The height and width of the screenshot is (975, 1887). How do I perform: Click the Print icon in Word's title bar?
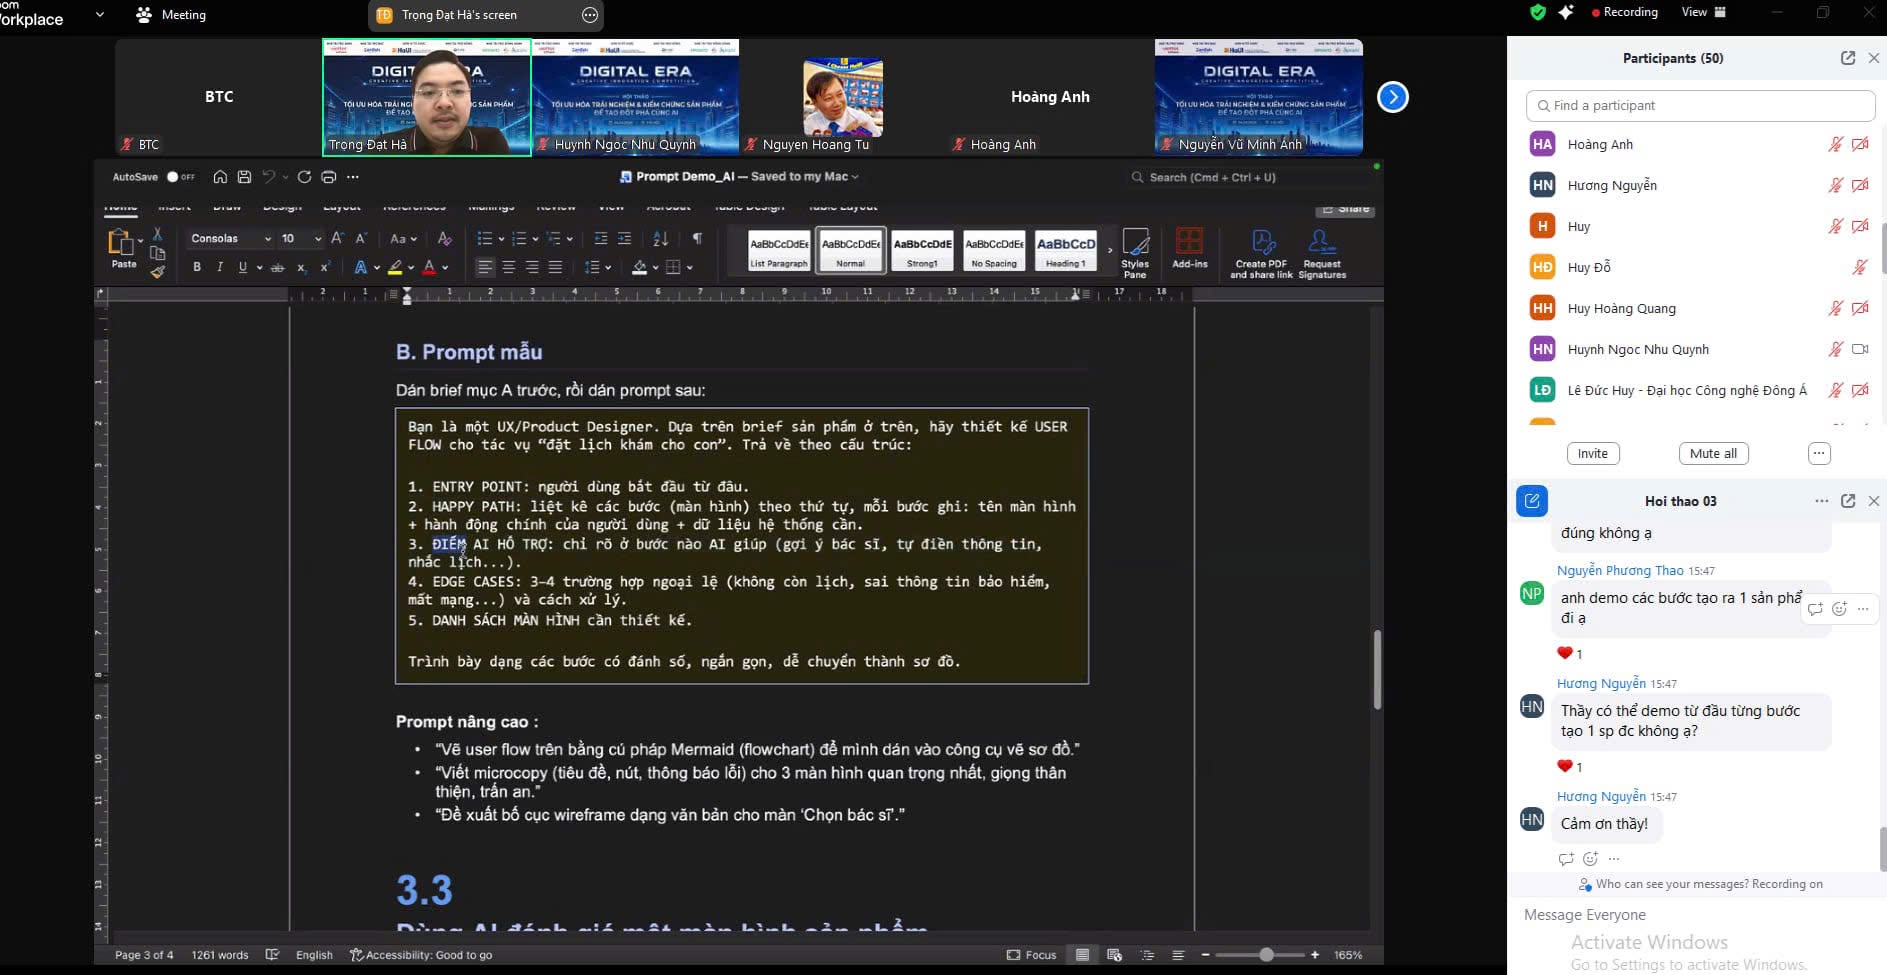click(328, 177)
